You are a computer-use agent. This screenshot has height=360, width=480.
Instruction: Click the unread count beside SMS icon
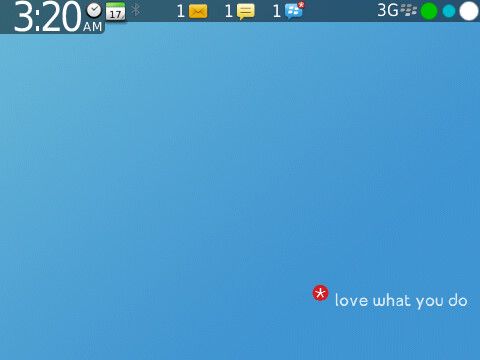click(229, 11)
